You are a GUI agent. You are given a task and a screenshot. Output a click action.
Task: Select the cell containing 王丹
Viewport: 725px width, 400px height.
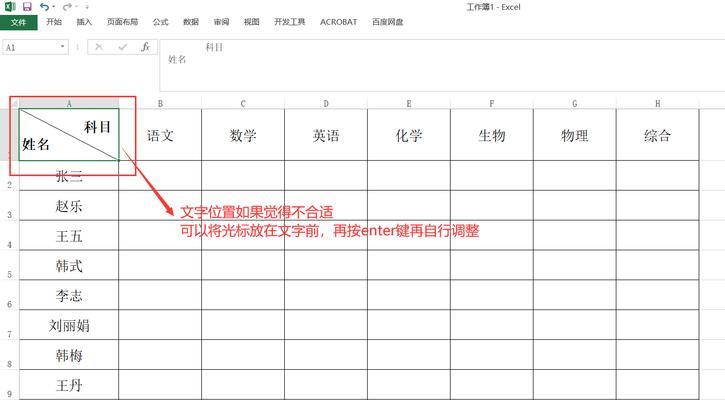point(69,384)
